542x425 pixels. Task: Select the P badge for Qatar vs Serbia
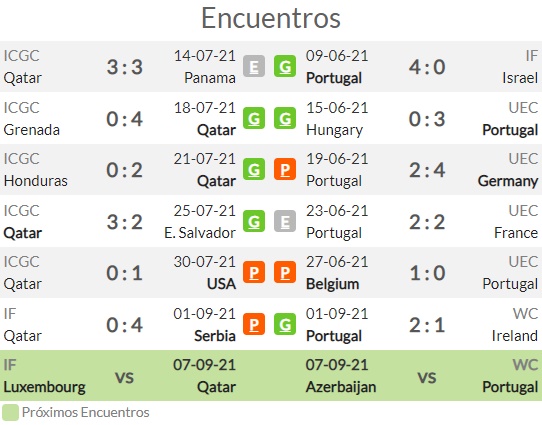[254, 324]
